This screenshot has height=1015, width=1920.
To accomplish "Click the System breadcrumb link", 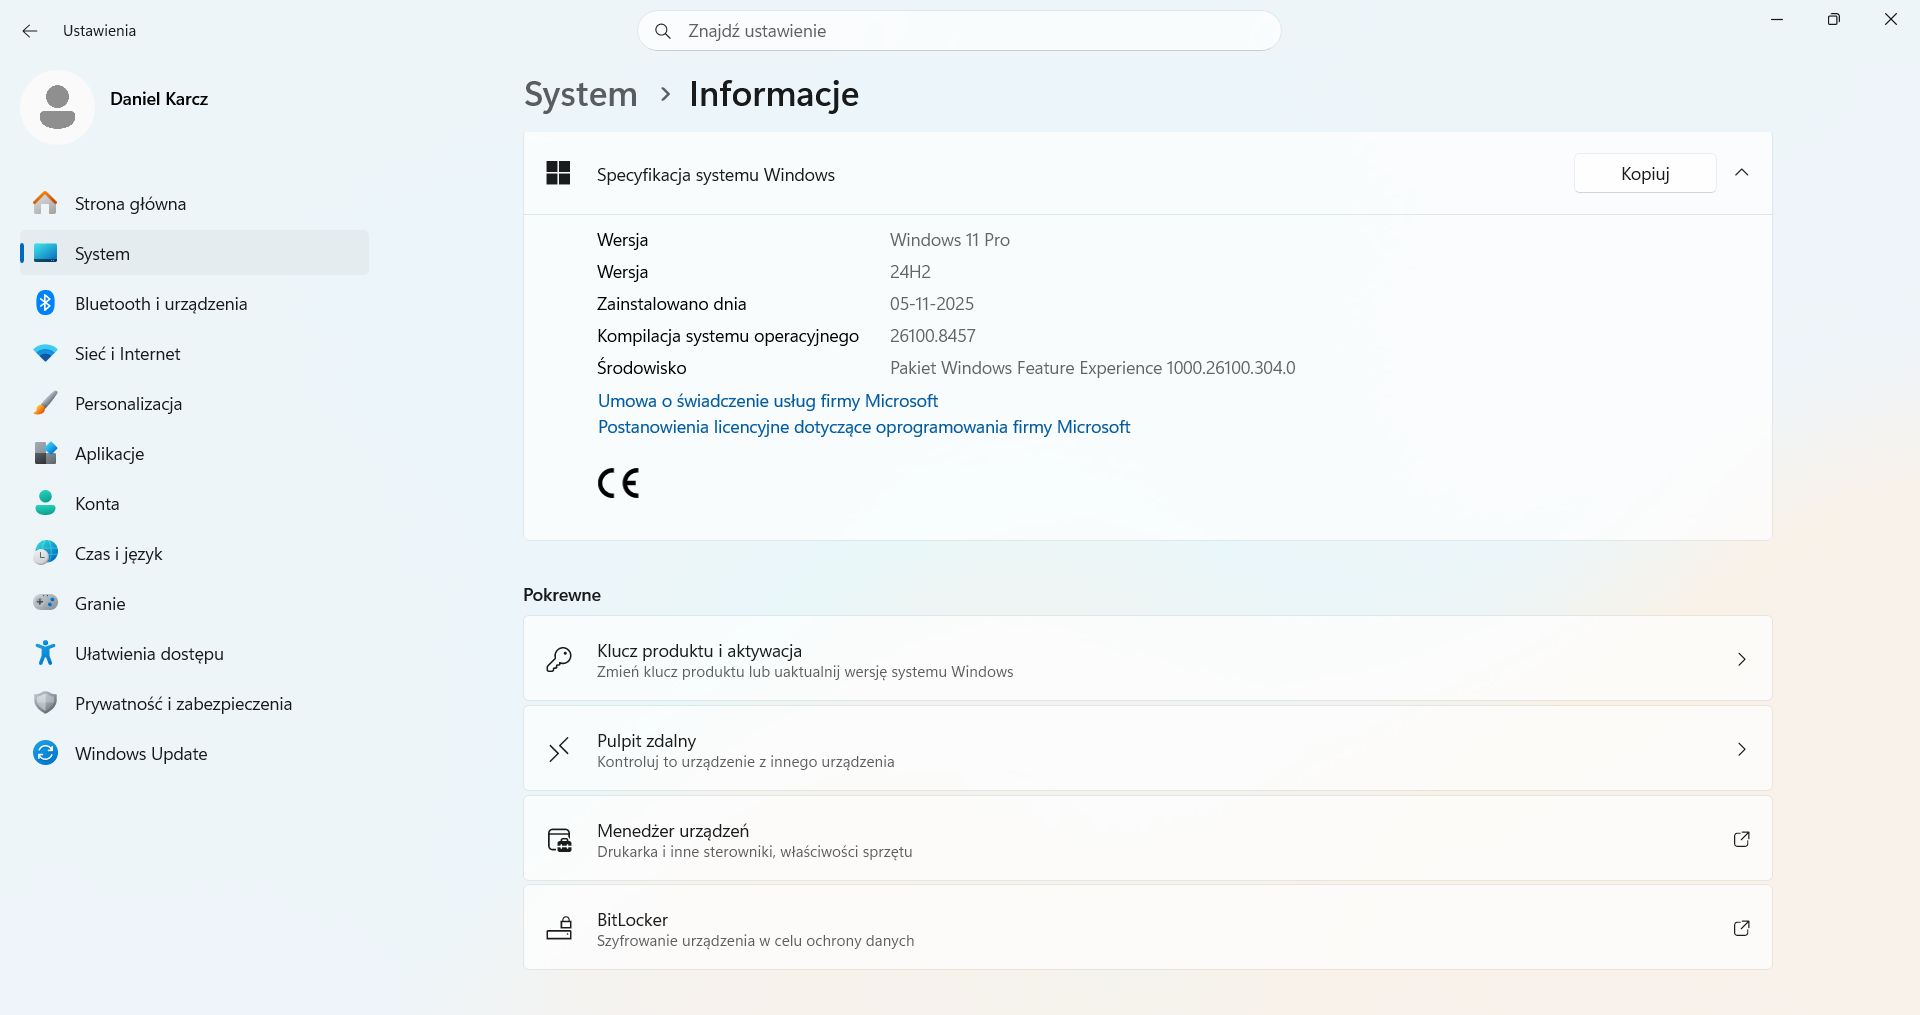I will pyautogui.click(x=581, y=94).
